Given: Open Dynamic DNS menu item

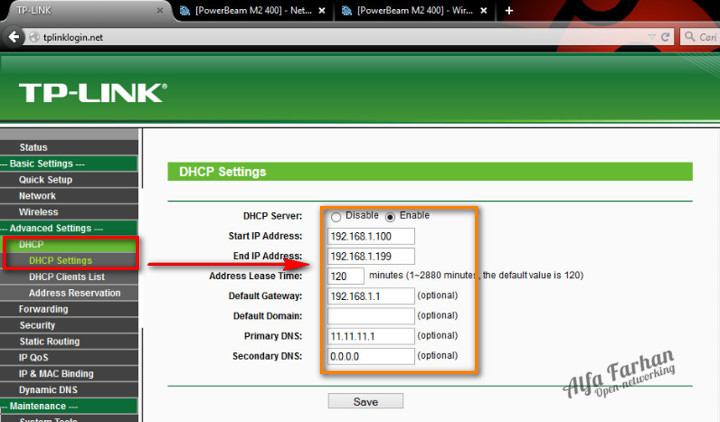Looking at the screenshot, I should (69, 390).
